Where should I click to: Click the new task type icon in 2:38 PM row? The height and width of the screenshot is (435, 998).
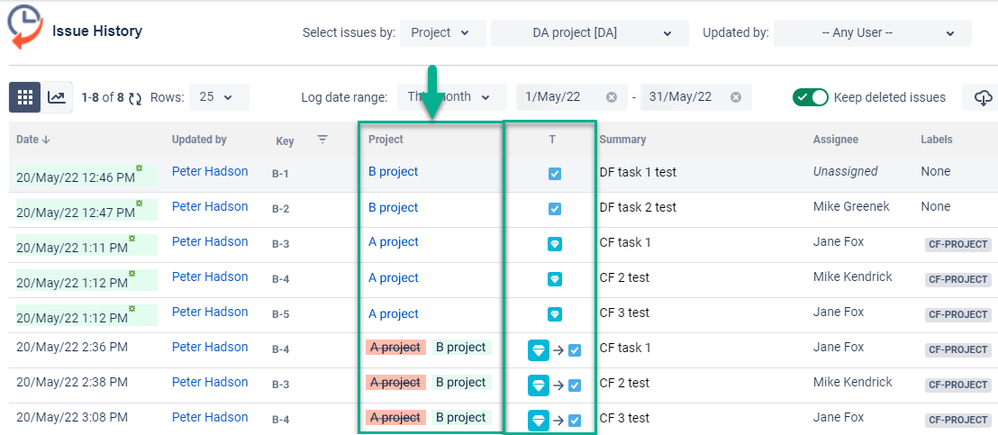click(x=575, y=385)
